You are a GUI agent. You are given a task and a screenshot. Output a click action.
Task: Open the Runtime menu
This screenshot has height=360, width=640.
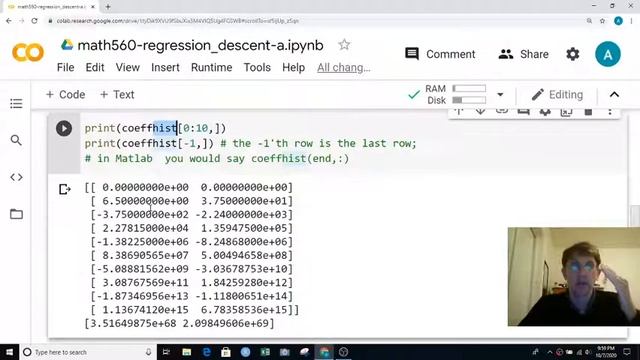[211, 67]
